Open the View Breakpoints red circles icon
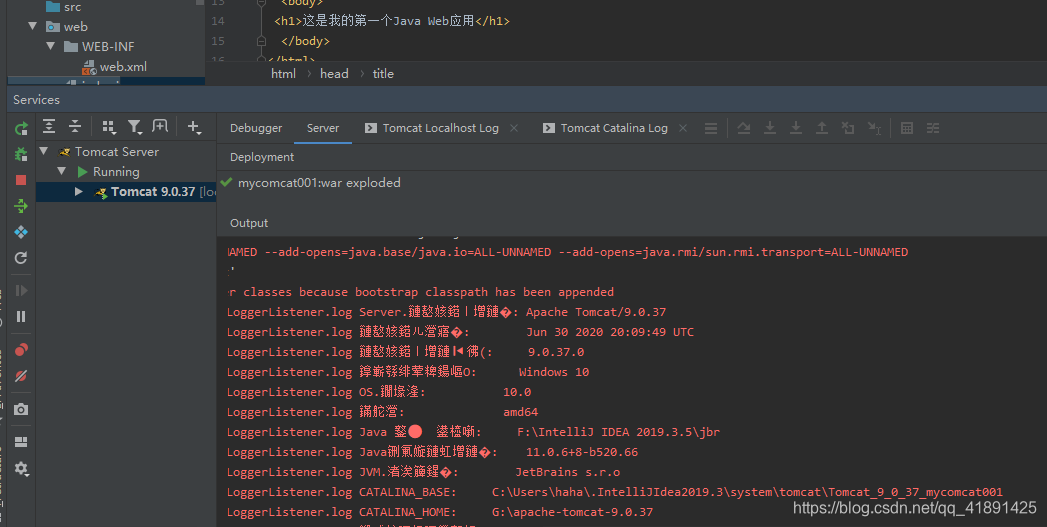Viewport: 1047px width, 527px height. pyautogui.click(x=21, y=350)
